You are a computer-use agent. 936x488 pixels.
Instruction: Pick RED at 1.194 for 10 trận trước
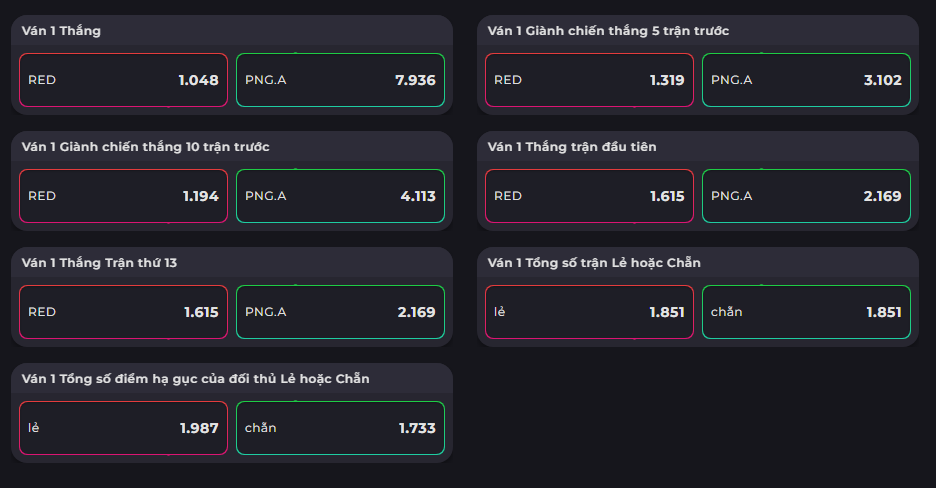124,196
